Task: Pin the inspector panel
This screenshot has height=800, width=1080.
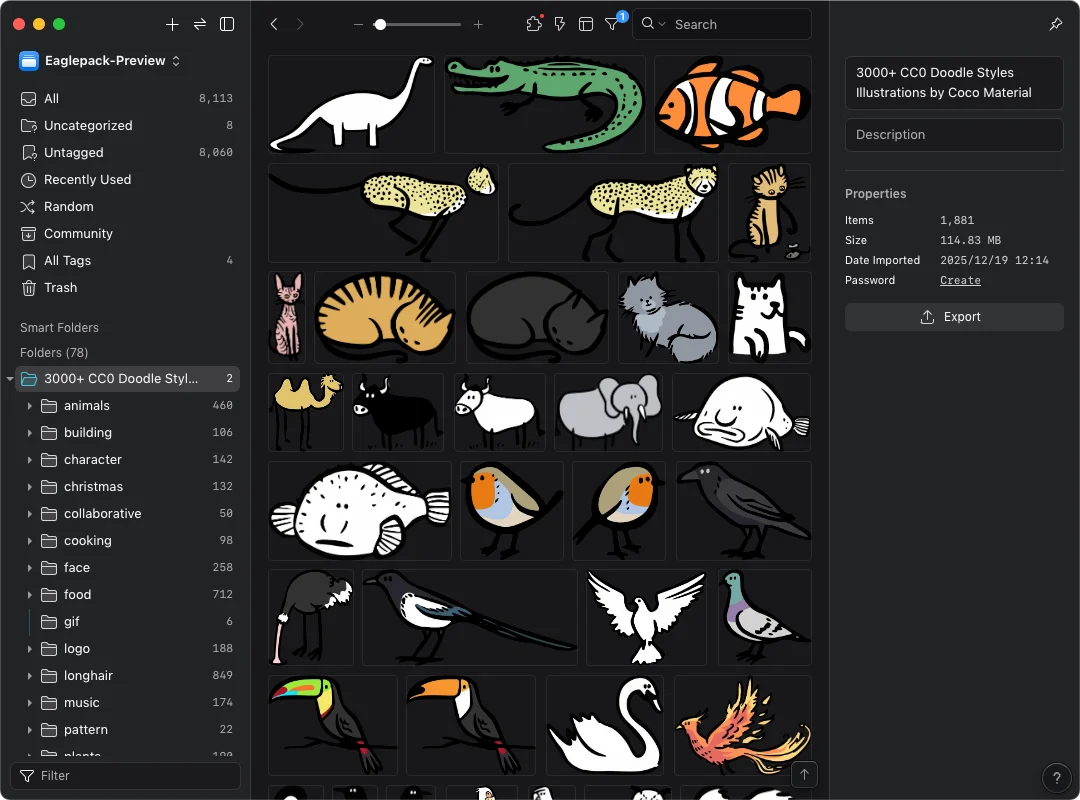Action: pyautogui.click(x=1056, y=24)
